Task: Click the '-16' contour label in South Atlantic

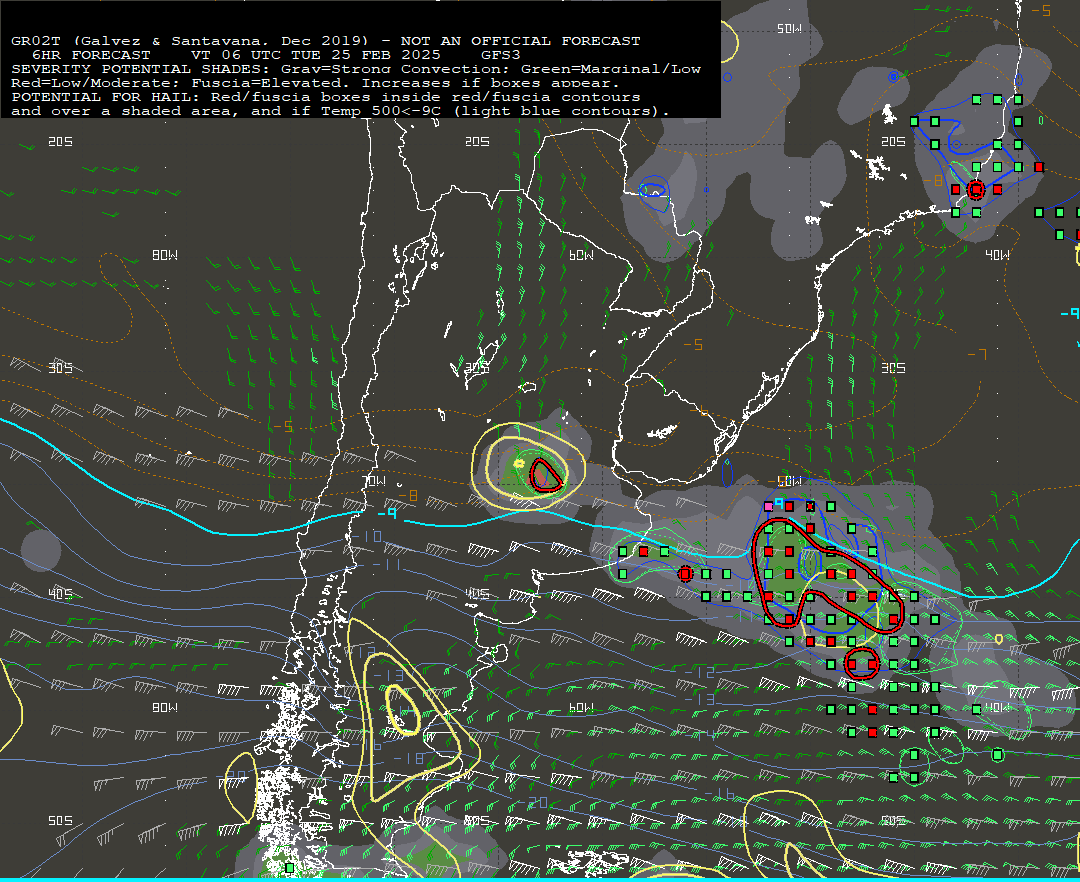Action: [x=720, y=794]
